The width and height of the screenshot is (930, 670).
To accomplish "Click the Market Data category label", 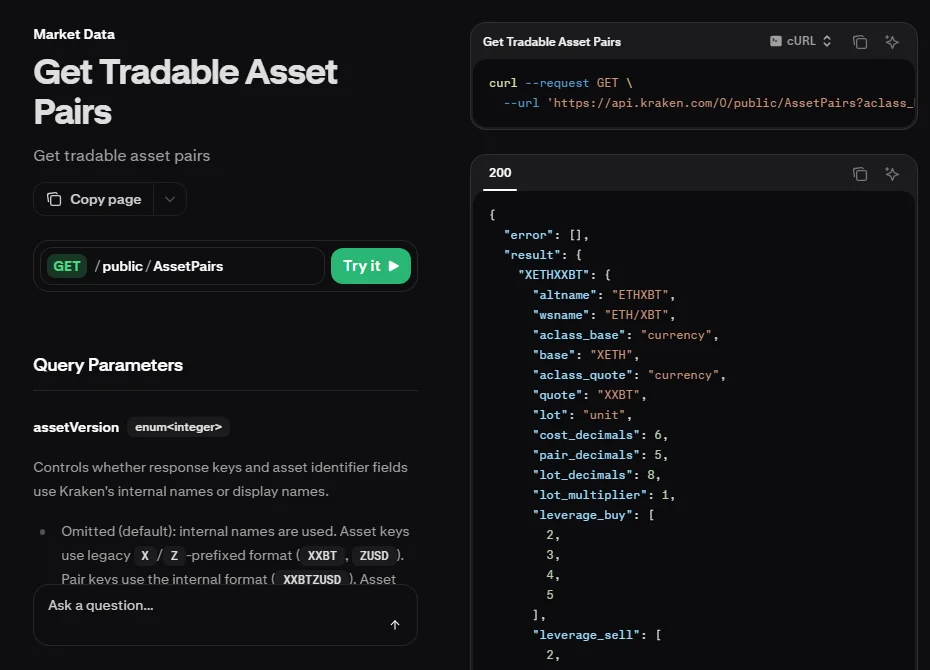I will 74,34.
